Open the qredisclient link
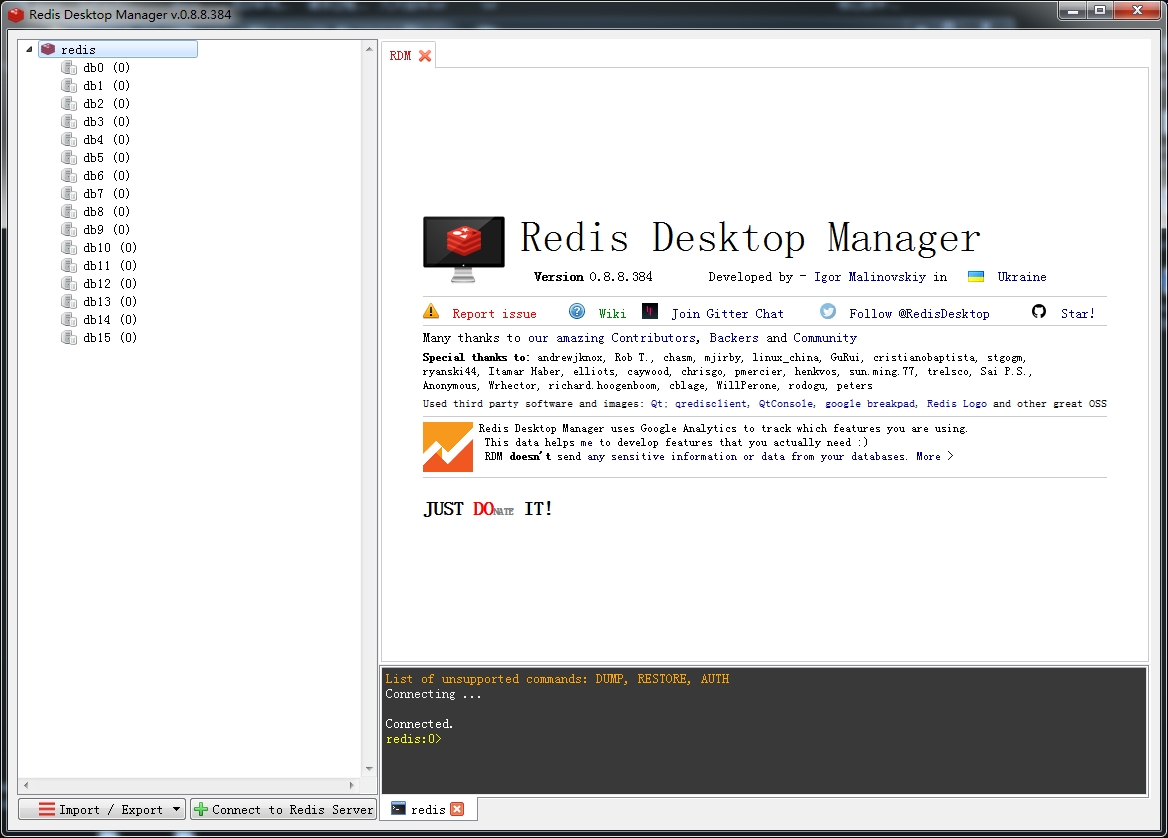Viewport: 1168px width, 838px height. (x=711, y=404)
